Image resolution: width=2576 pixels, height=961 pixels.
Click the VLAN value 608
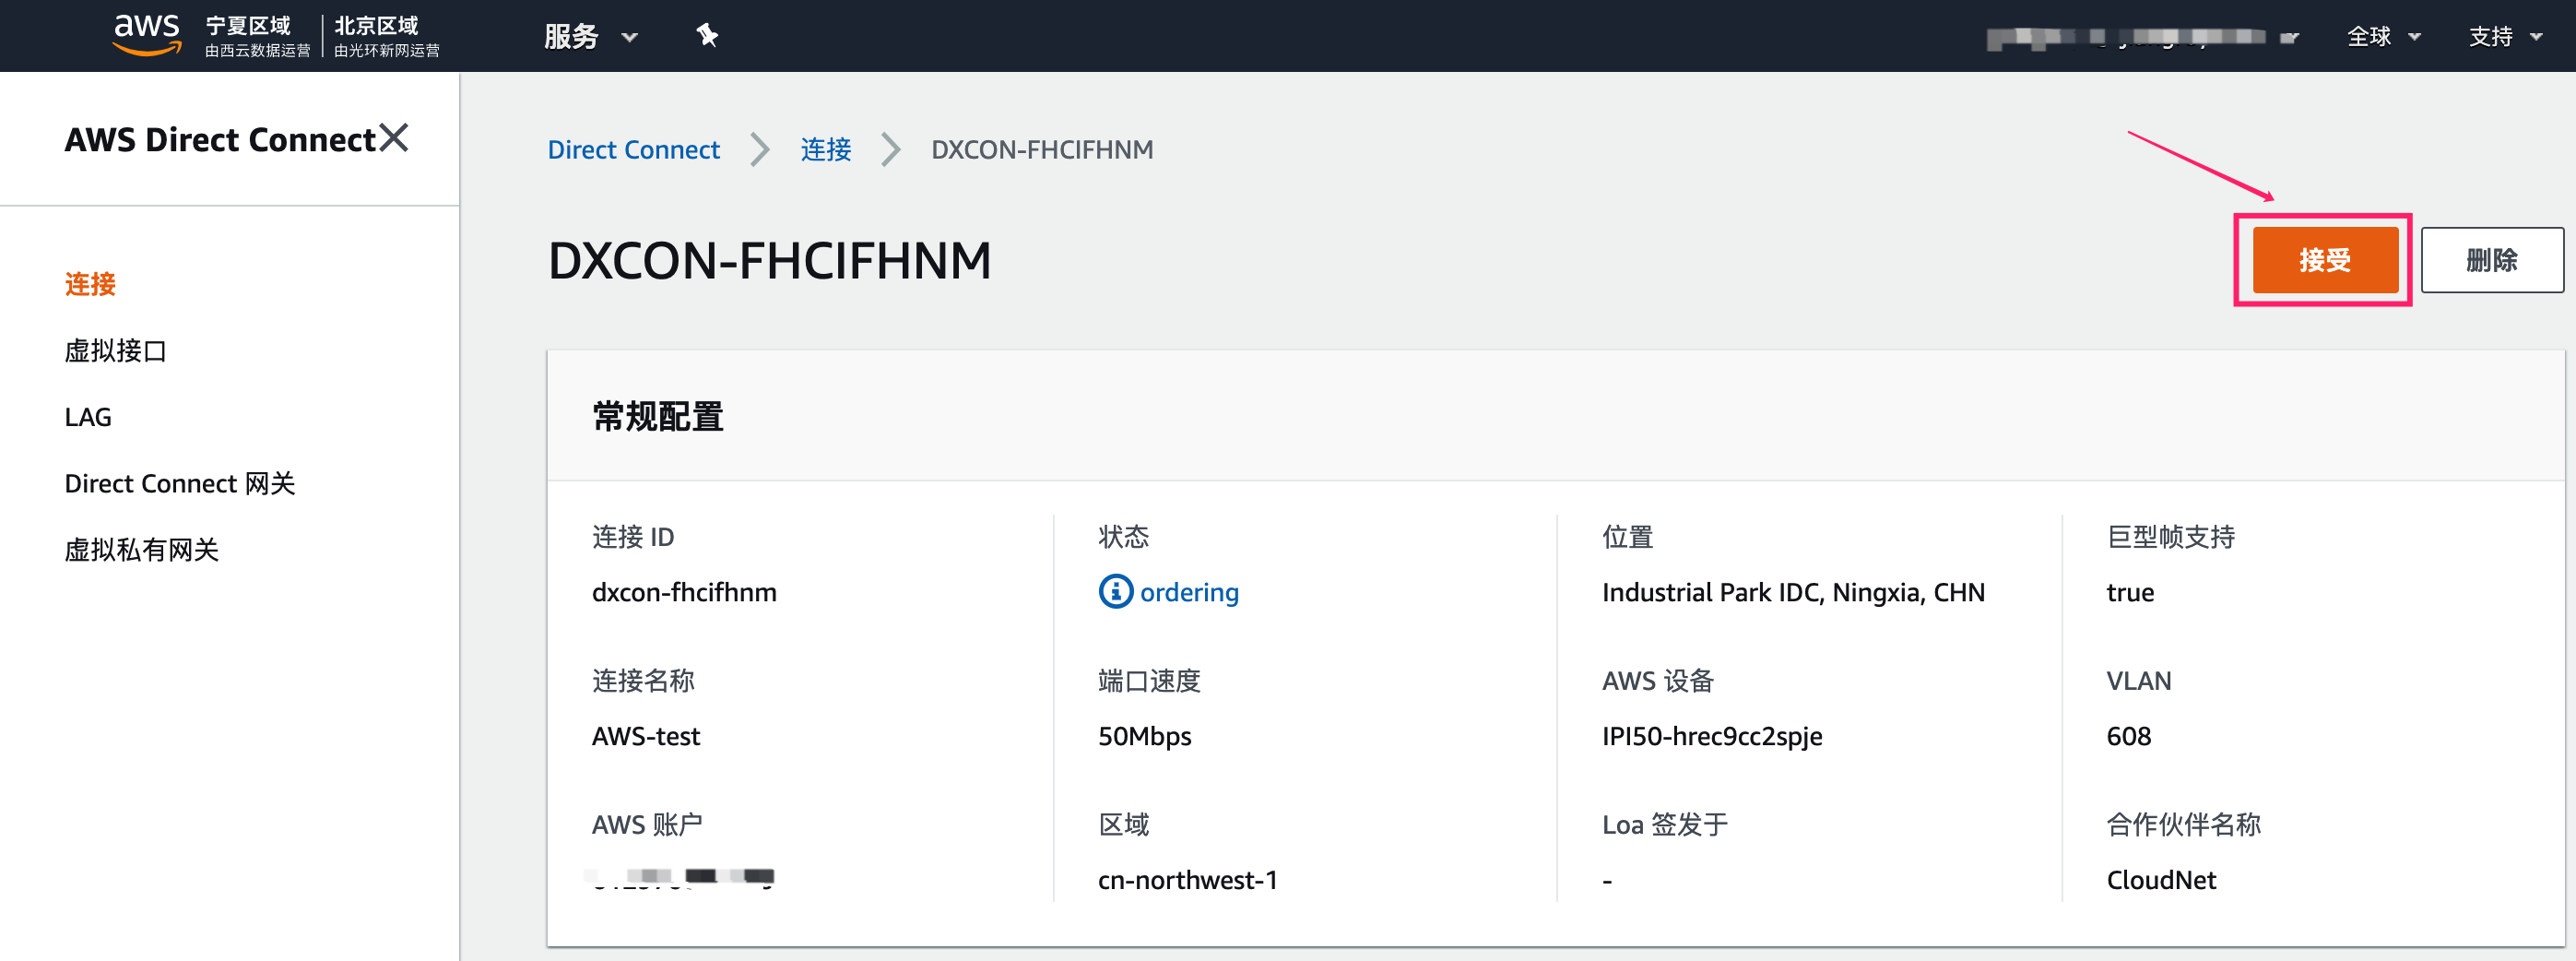[x=2128, y=737]
